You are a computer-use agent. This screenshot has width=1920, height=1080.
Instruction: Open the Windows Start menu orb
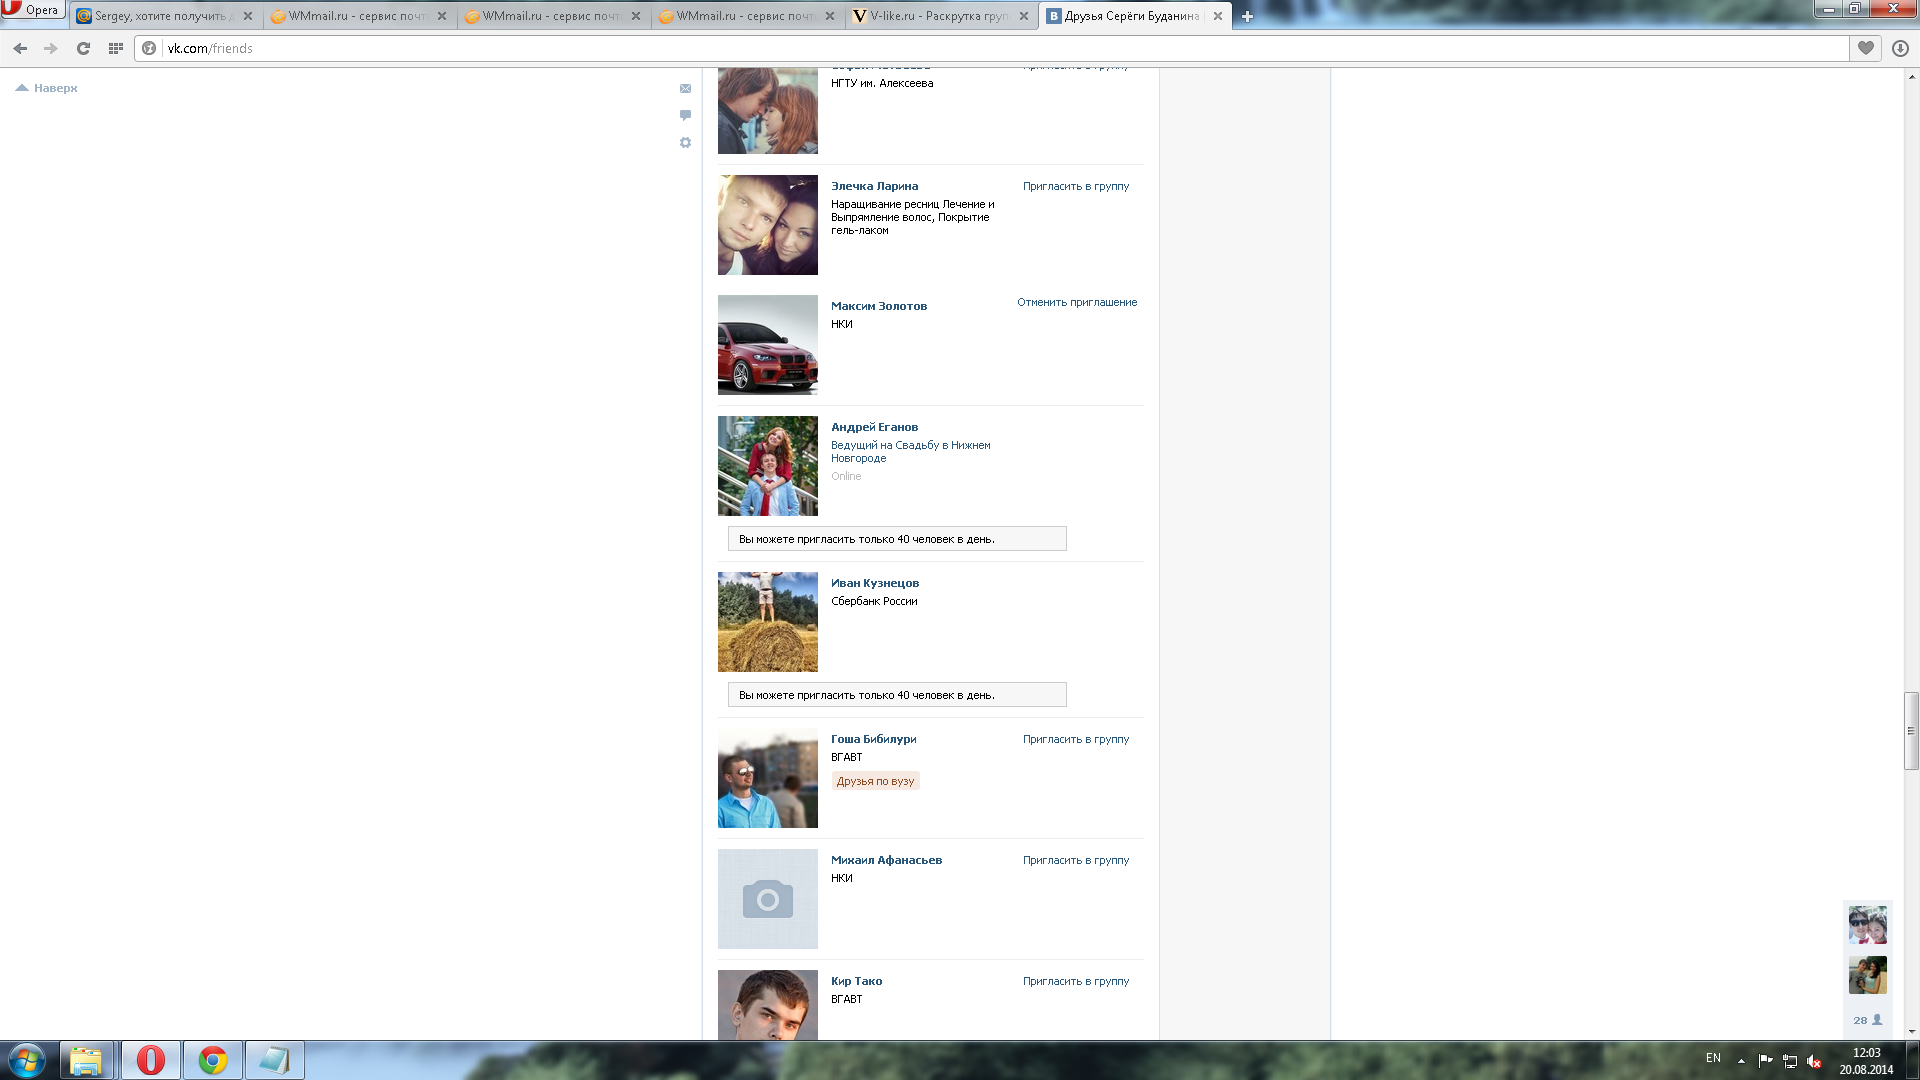click(x=27, y=1060)
